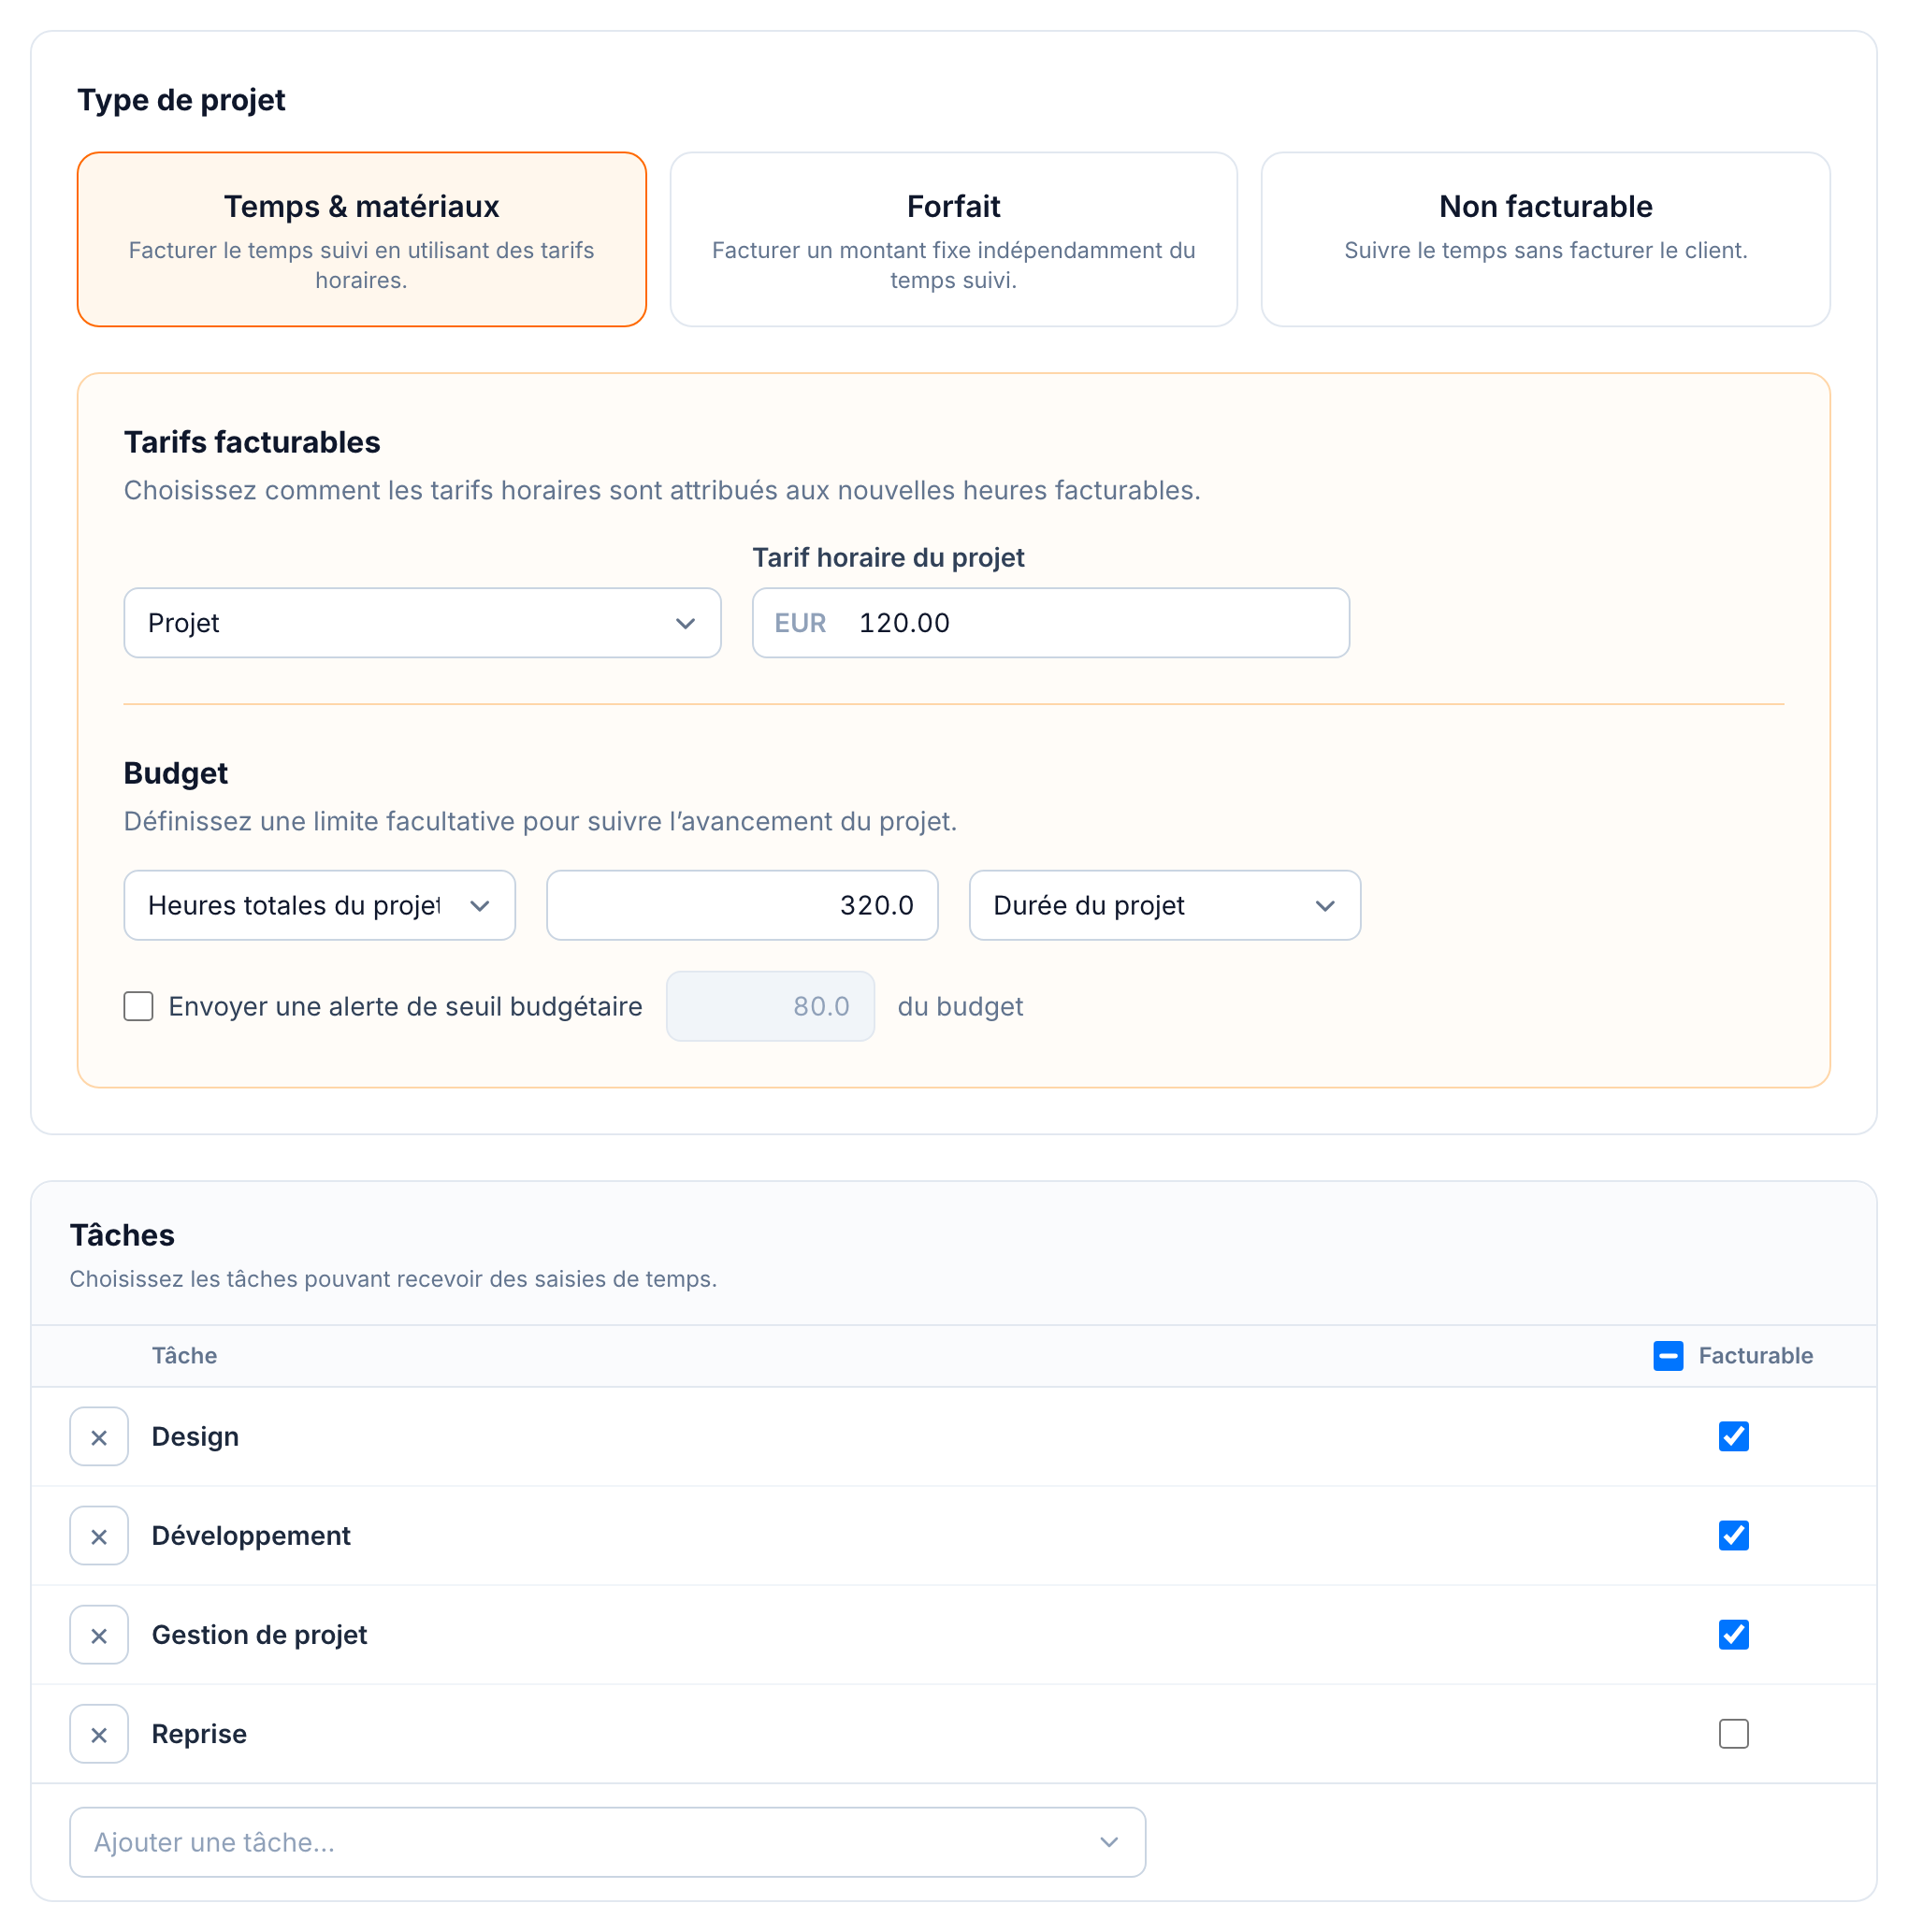Toggle the Facturable header checkbox for all tasks
The height and width of the screenshot is (1932, 1908).
[x=1668, y=1356]
